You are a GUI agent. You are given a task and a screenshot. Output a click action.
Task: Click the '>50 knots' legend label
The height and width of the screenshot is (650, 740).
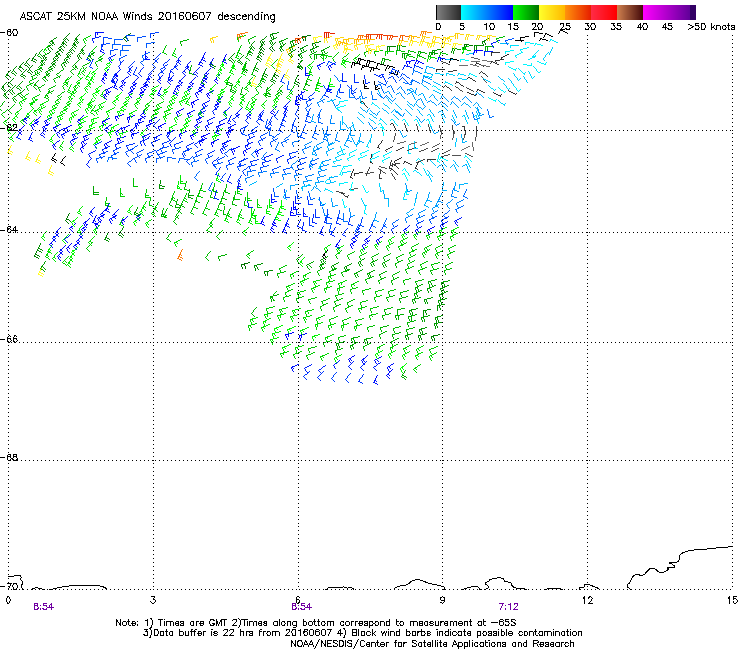pyautogui.click(x=711, y=27)
